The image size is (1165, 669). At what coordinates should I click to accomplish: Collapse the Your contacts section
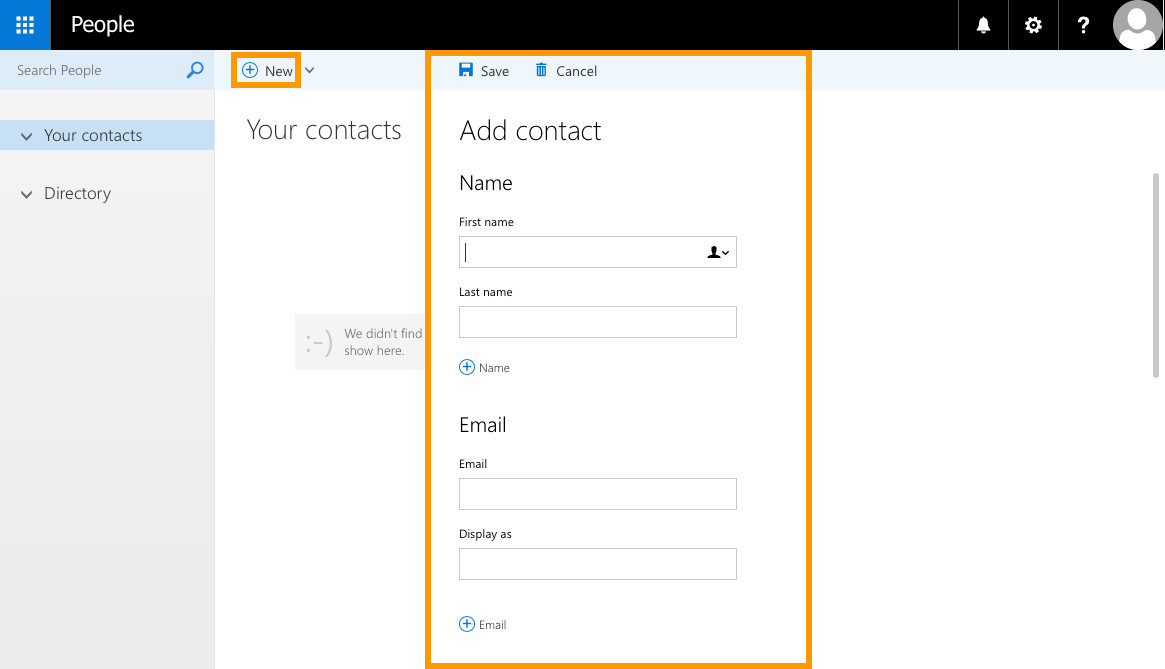coord(27,136)
